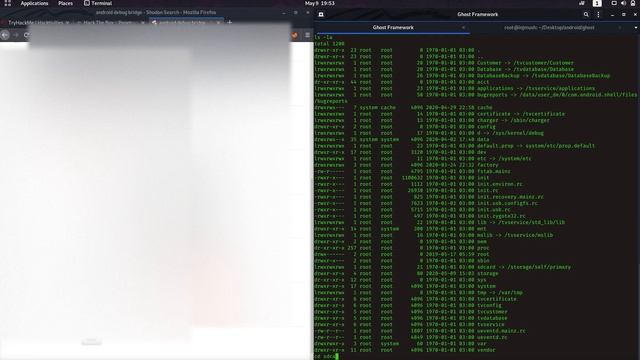Switch to the root@ Desktop/android/ghost terminal tab
Screen dimensions: 640x360
coord(549,28)
